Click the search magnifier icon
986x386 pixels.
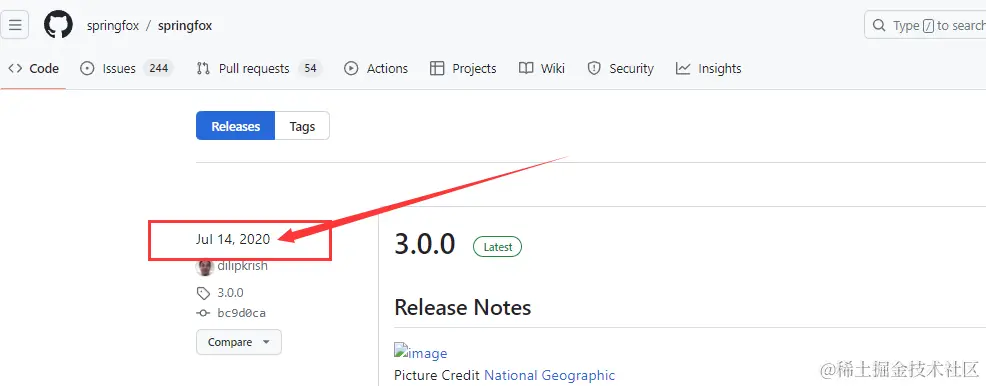(878, 26)
